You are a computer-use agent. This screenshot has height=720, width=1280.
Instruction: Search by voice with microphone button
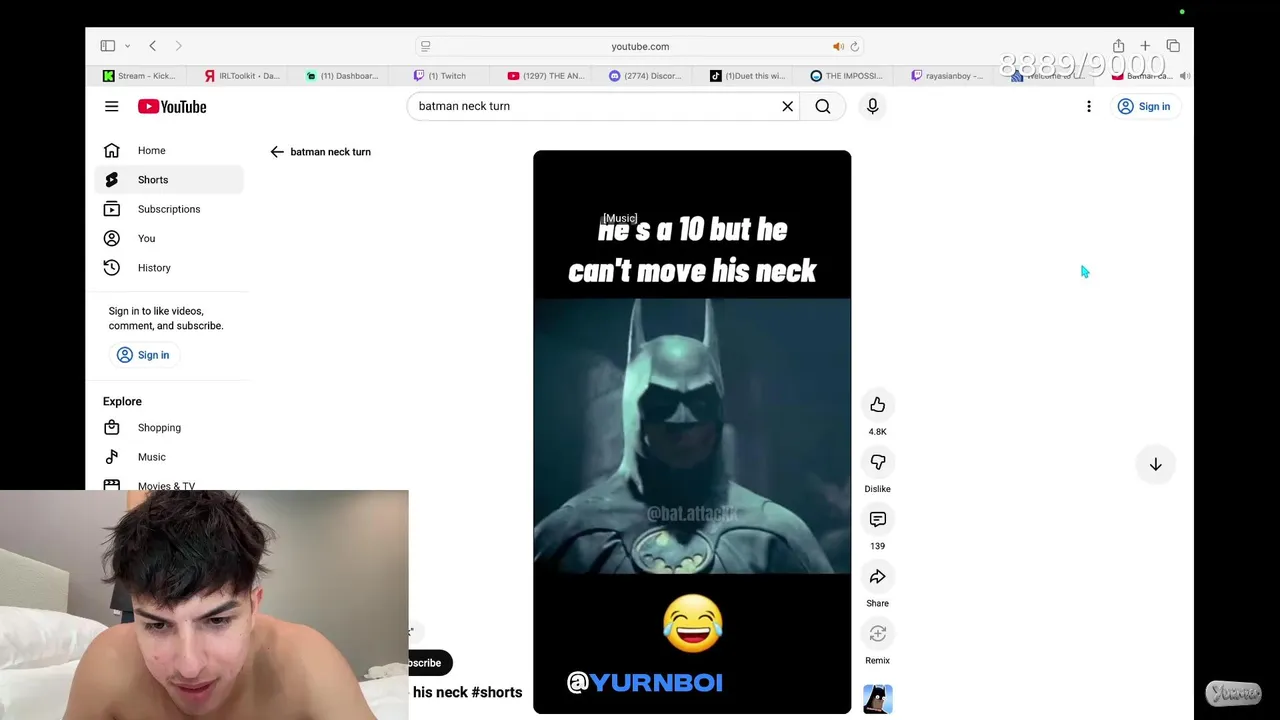click(873, 106)
